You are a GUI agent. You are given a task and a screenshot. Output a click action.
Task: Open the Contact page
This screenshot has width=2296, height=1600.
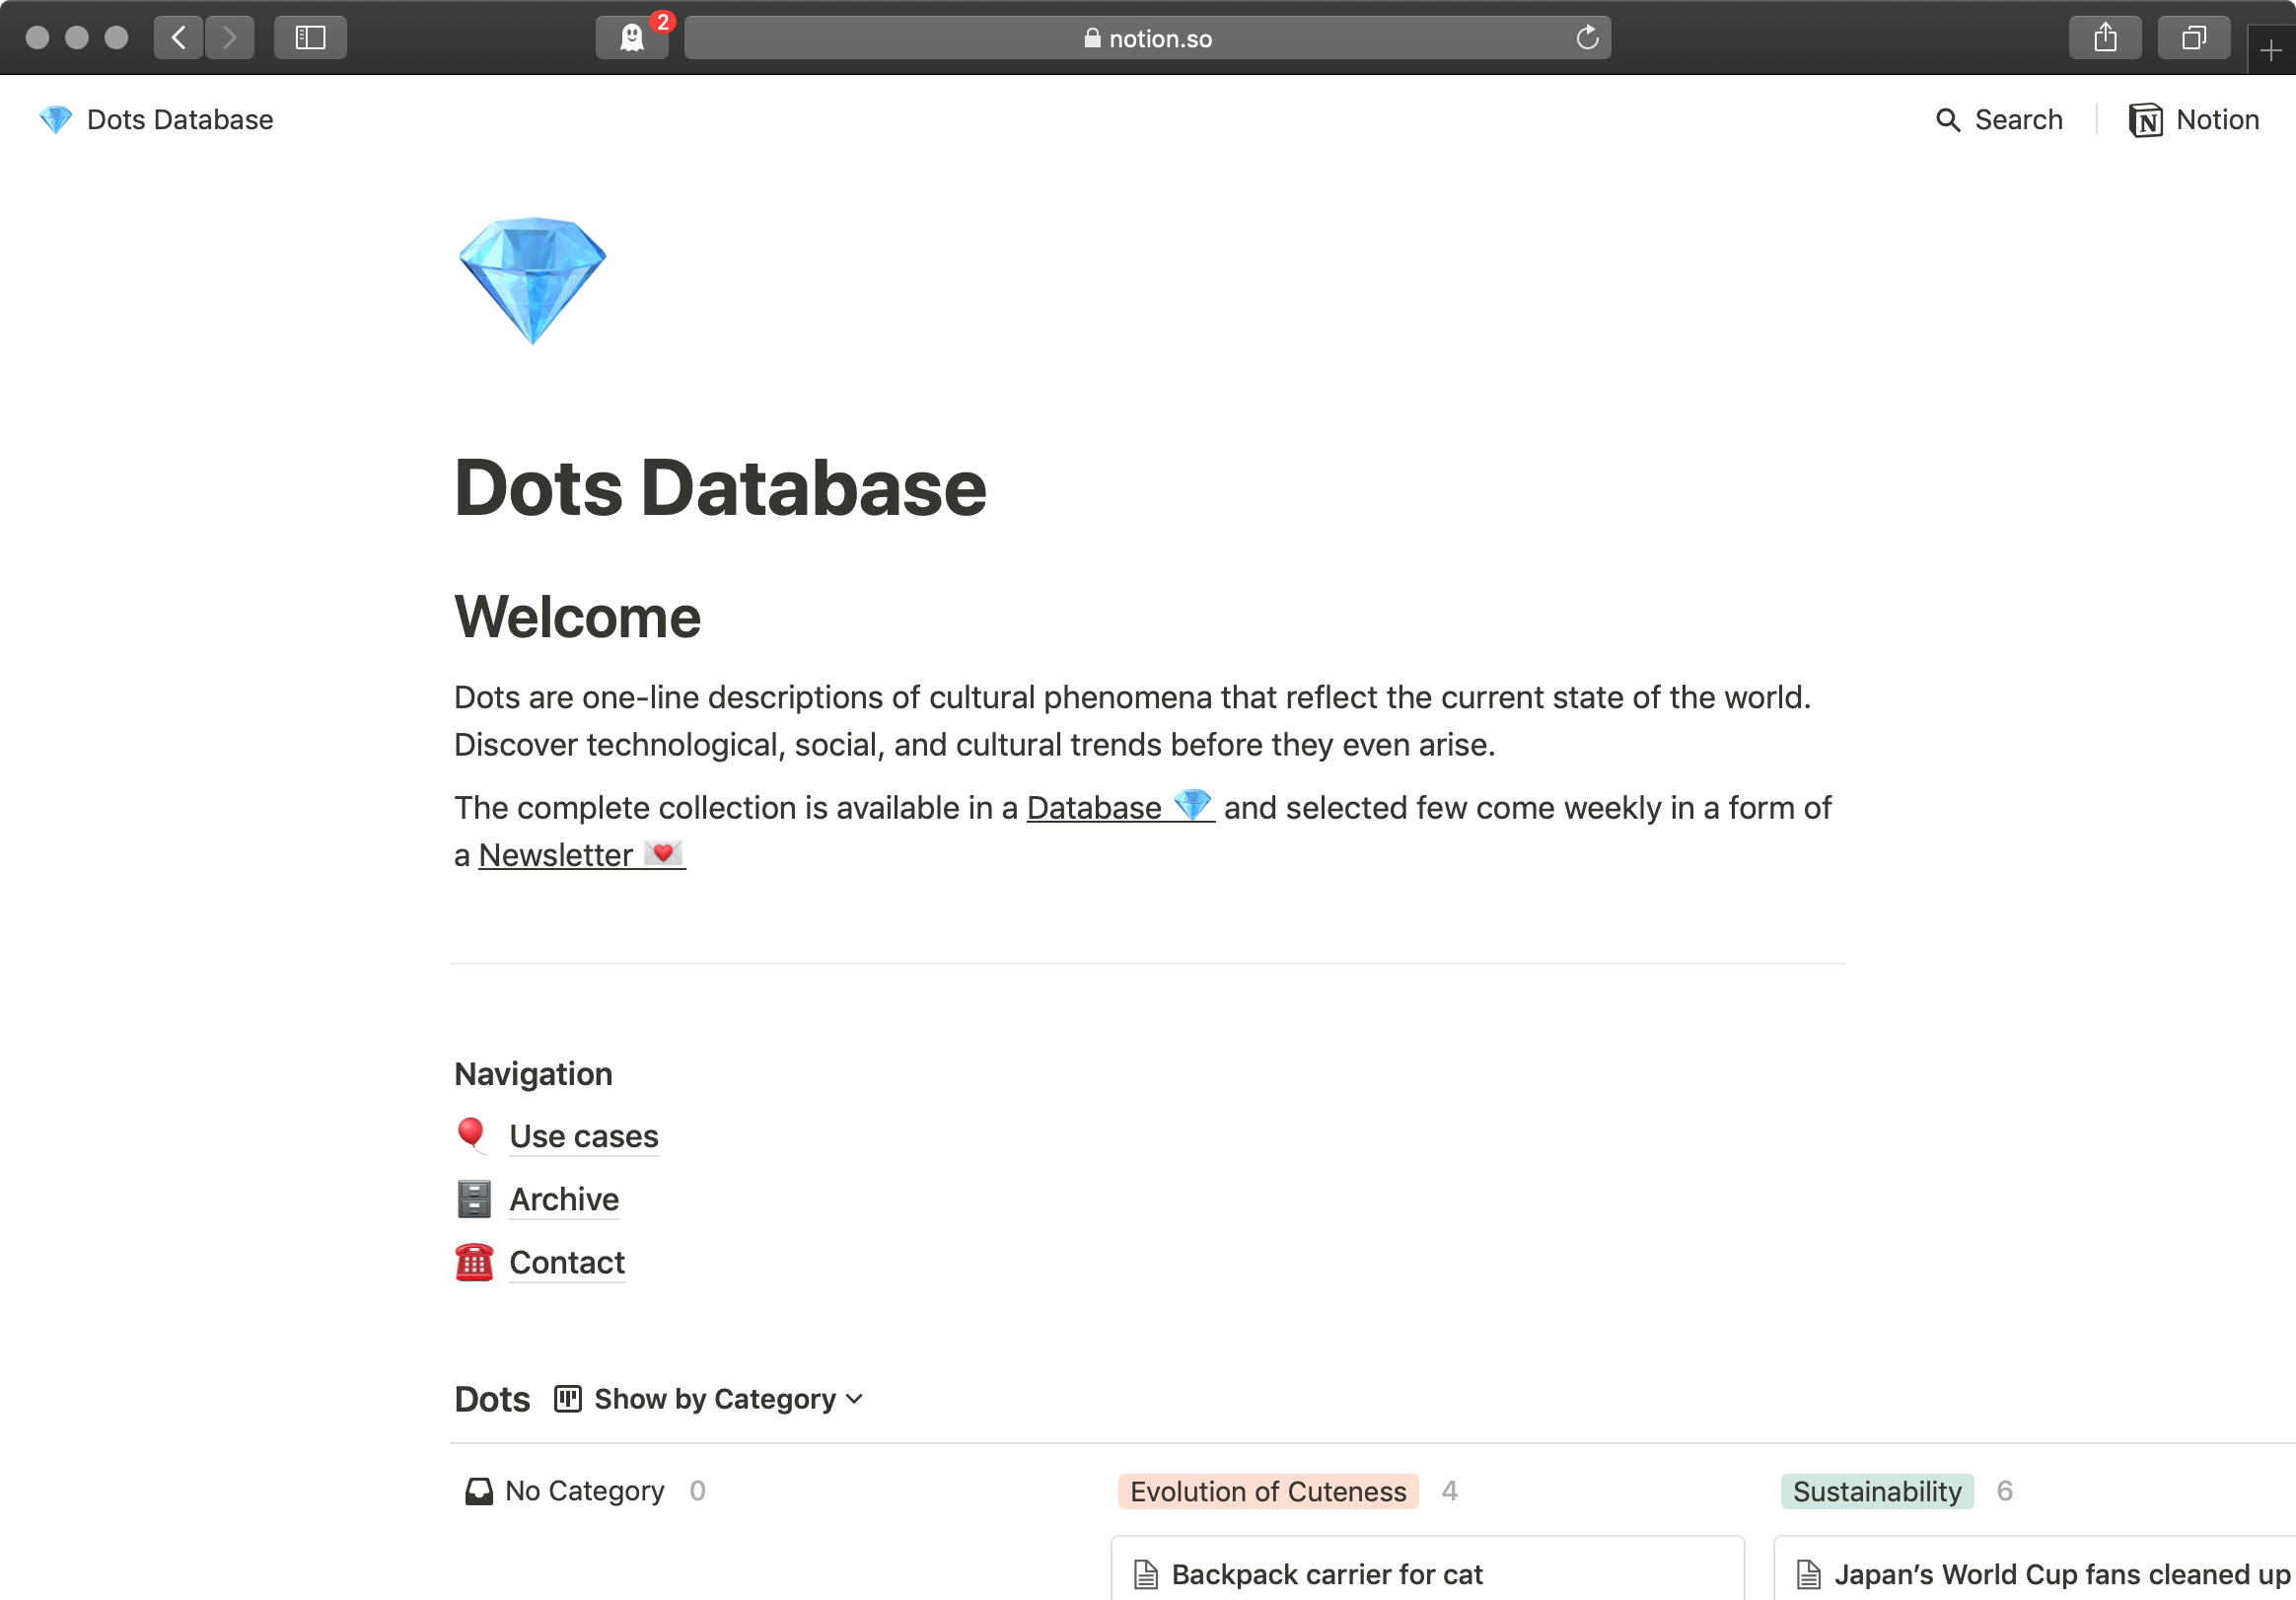(567, 1262)
